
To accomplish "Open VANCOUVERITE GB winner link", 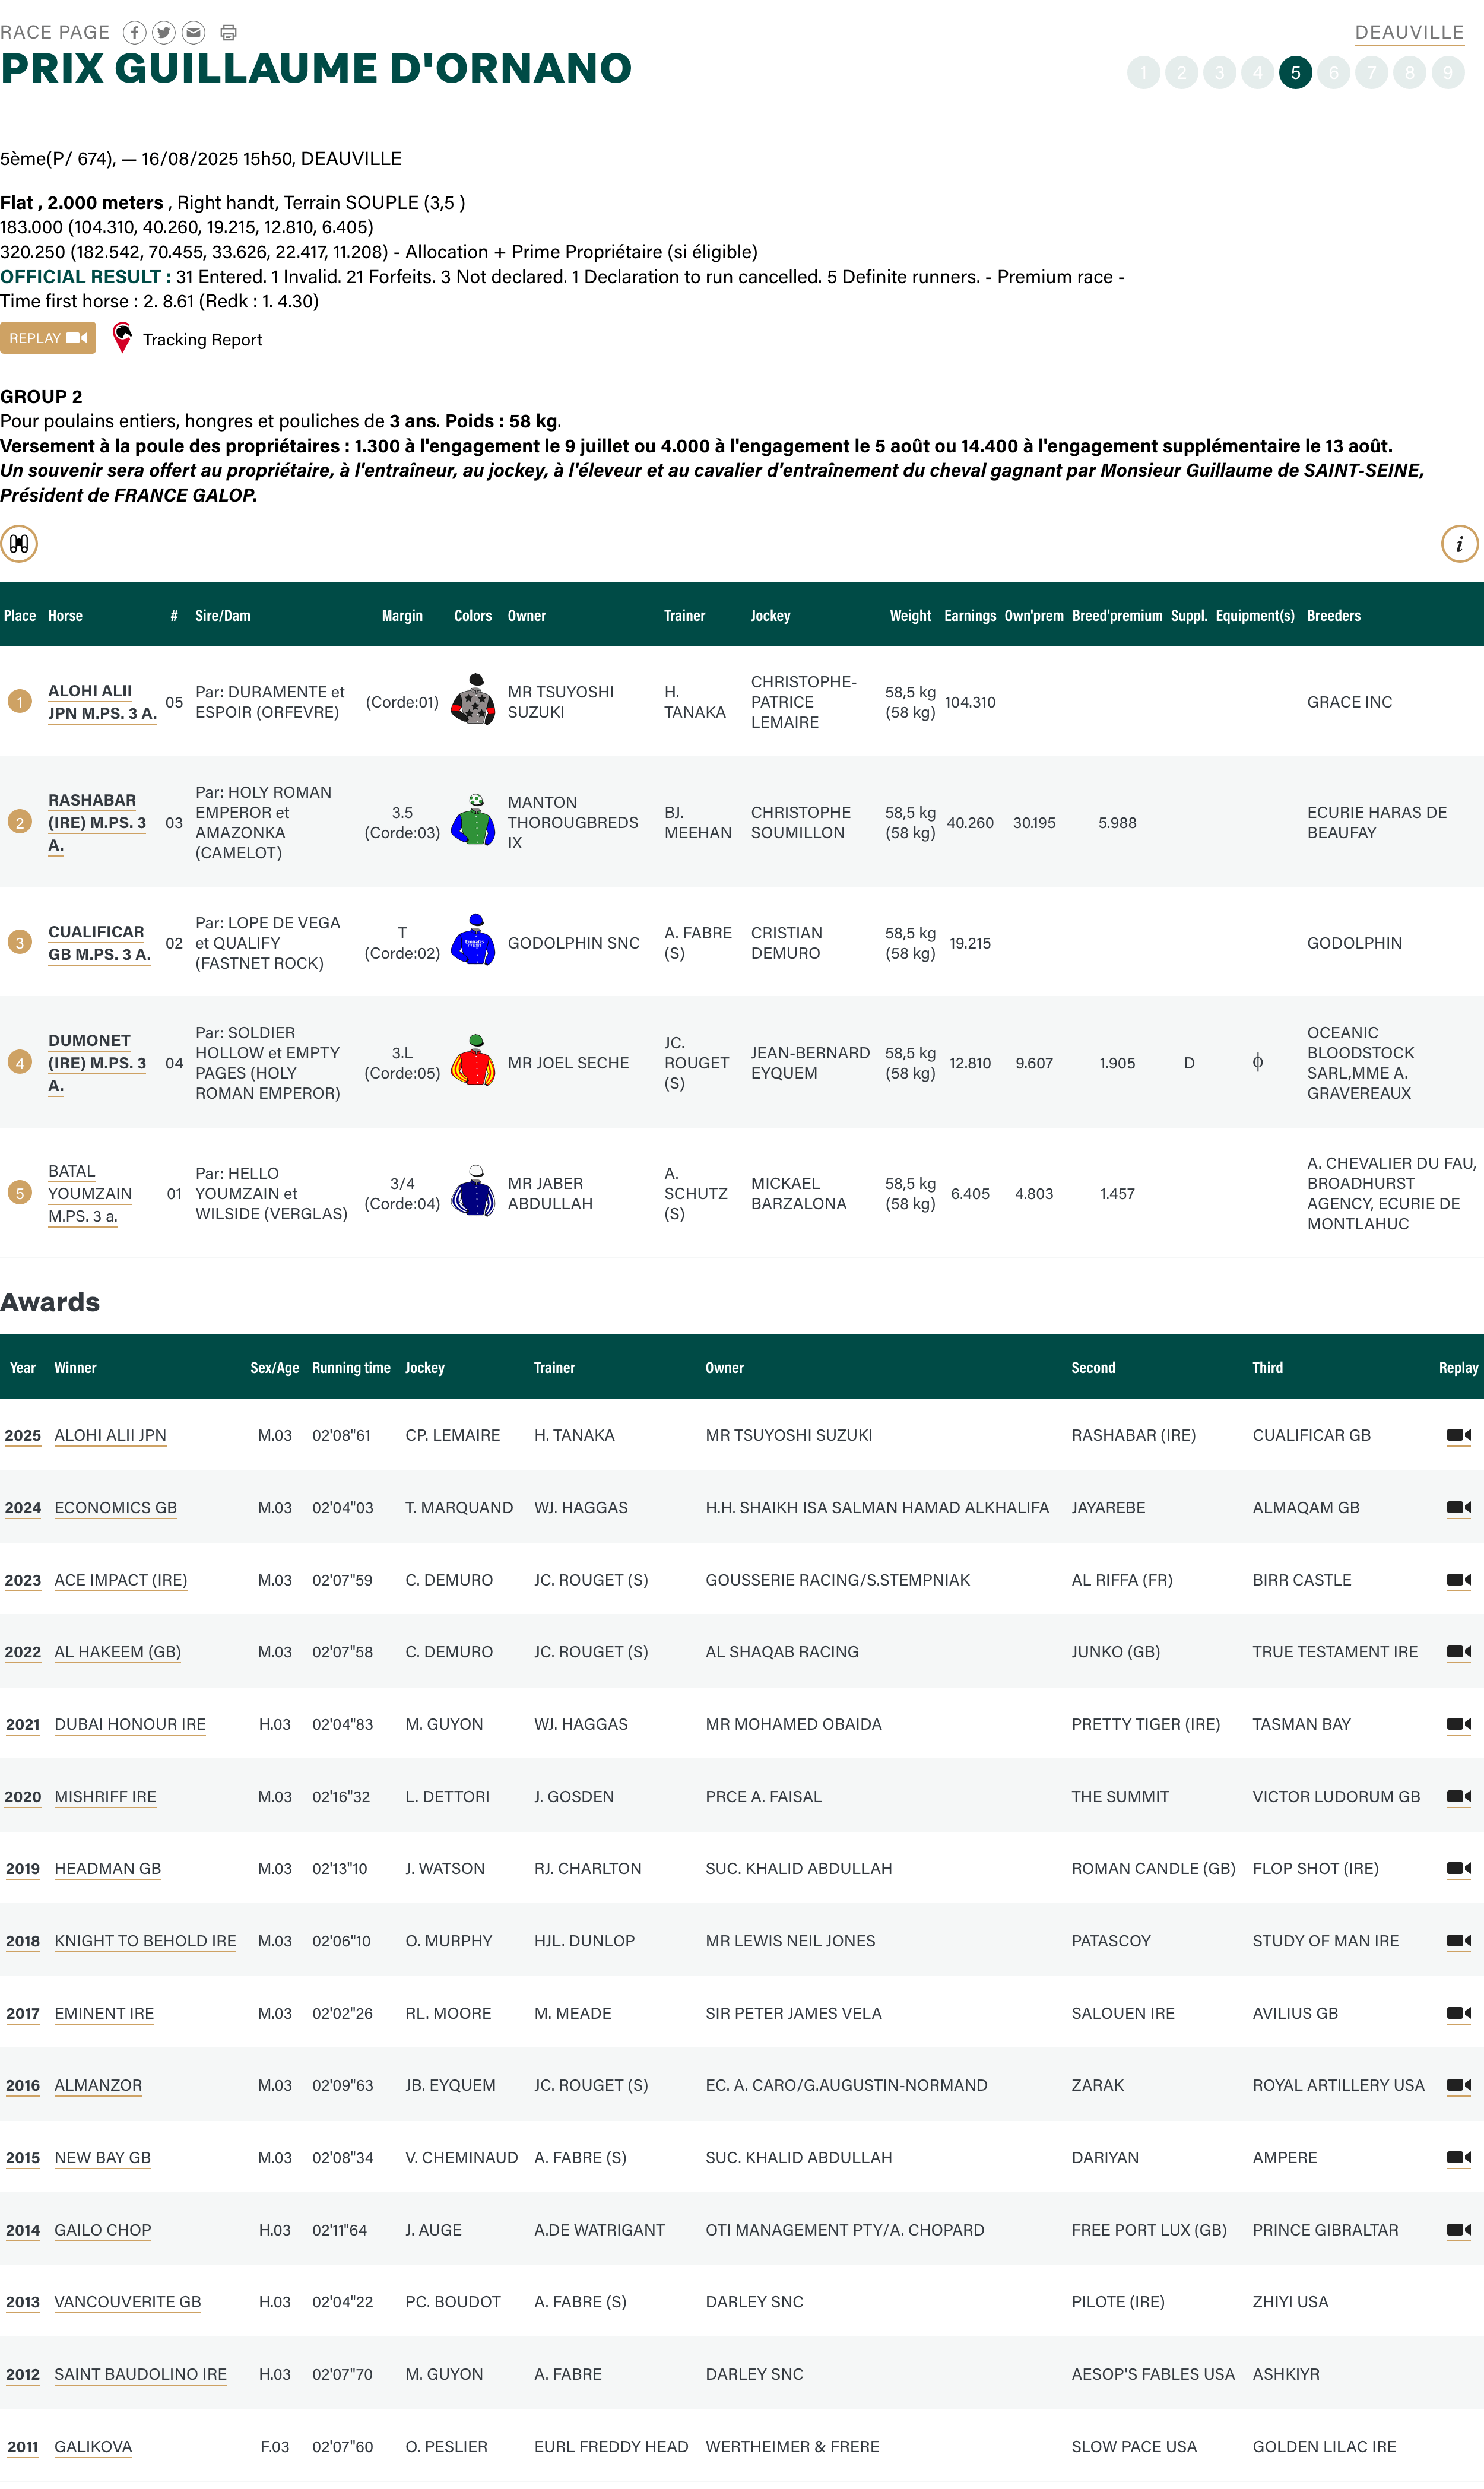I will pyautogui.click(x=128, y=2302).
